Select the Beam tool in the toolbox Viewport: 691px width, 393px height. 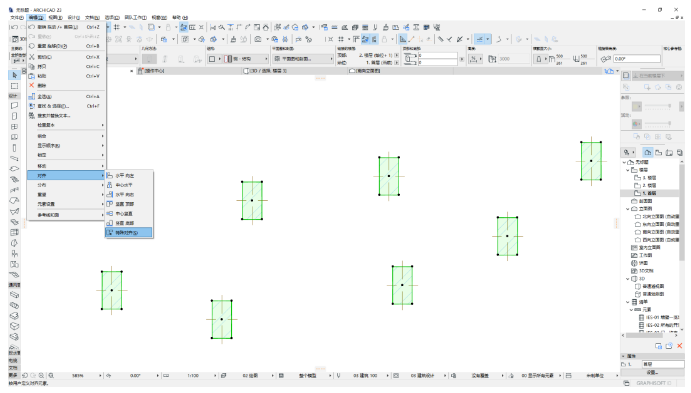point(14,159)
